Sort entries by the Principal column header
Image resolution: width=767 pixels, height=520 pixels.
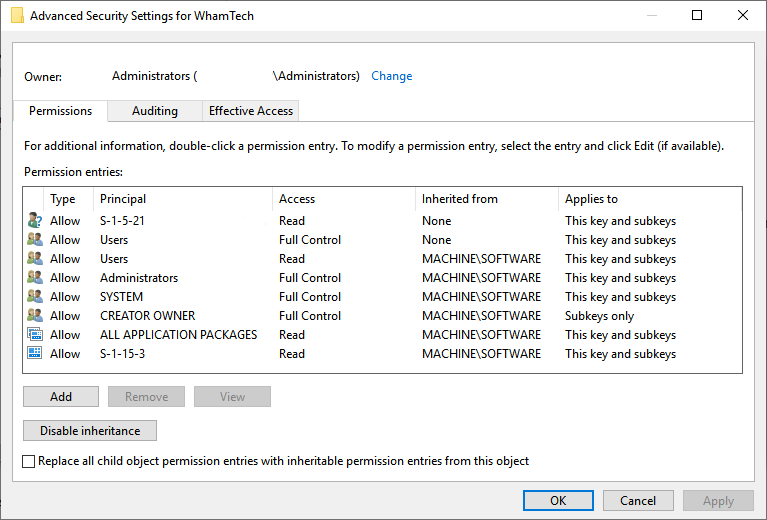coord(182,199)
